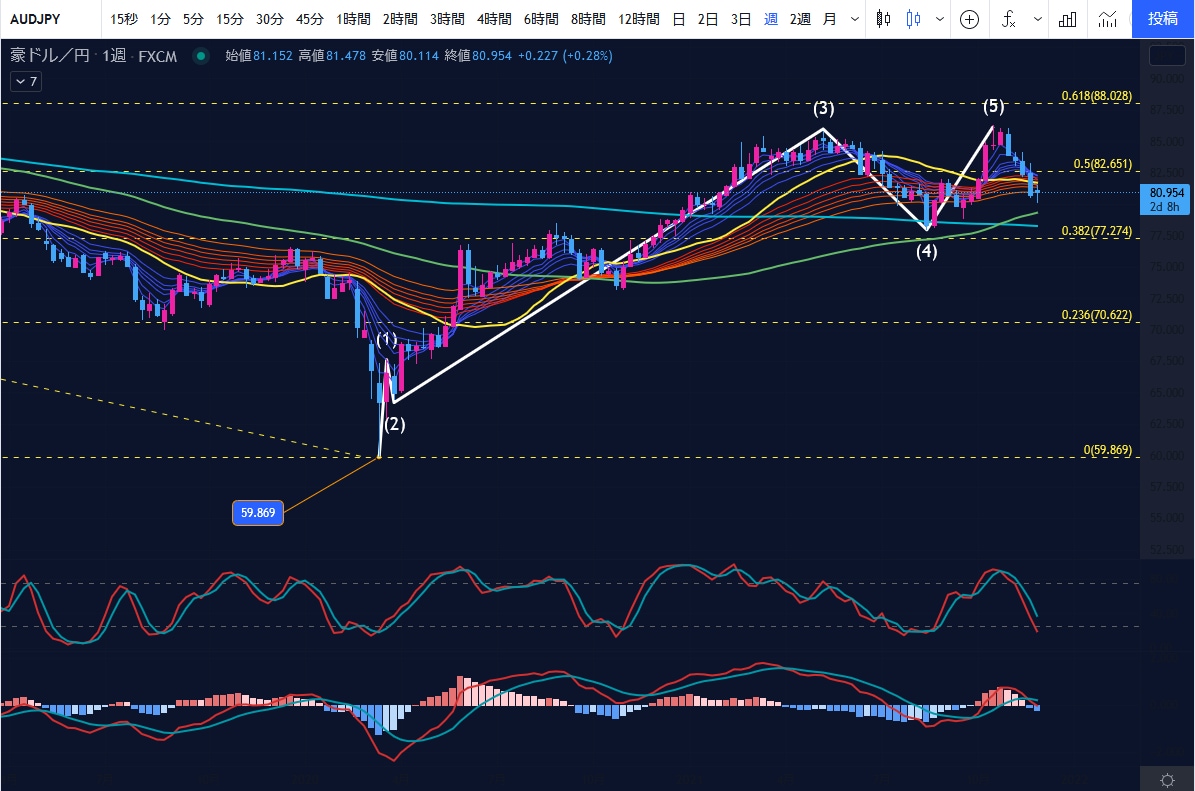1195x791 pixels.
Task: Click the green market status dot
Action: tap(200, 56)
